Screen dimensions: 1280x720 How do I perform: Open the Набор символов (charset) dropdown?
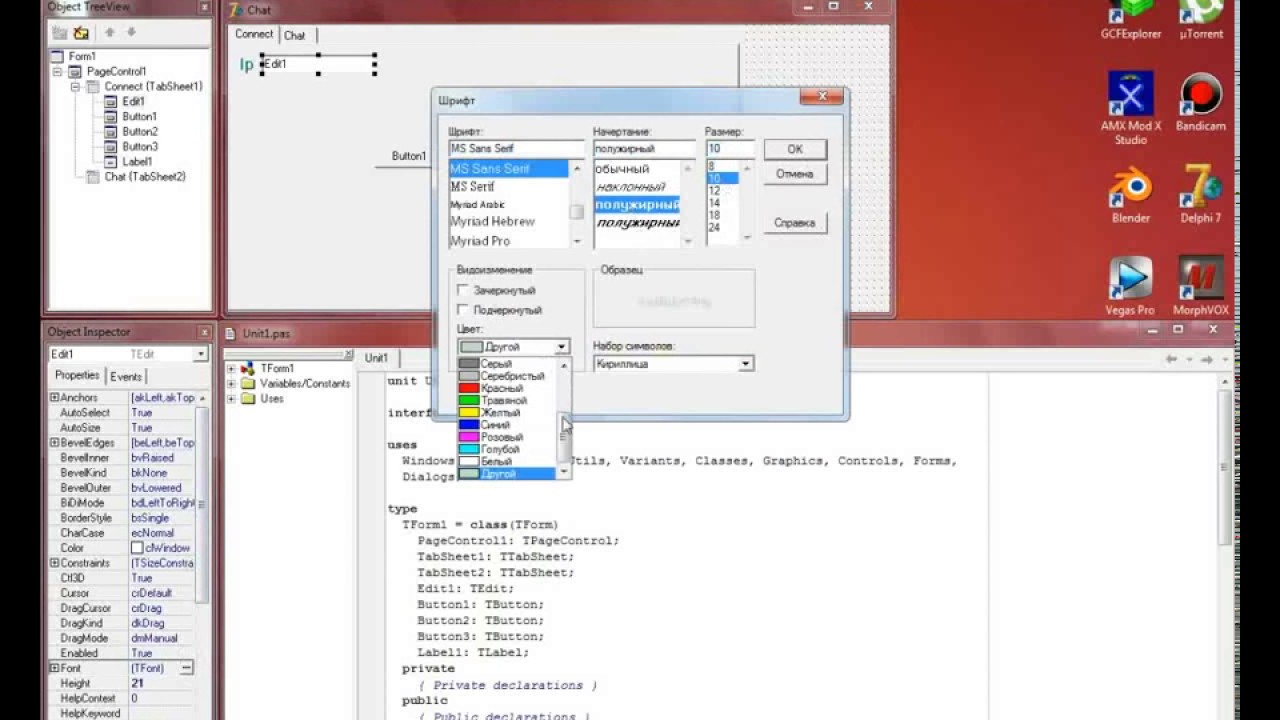click(746, 365)
